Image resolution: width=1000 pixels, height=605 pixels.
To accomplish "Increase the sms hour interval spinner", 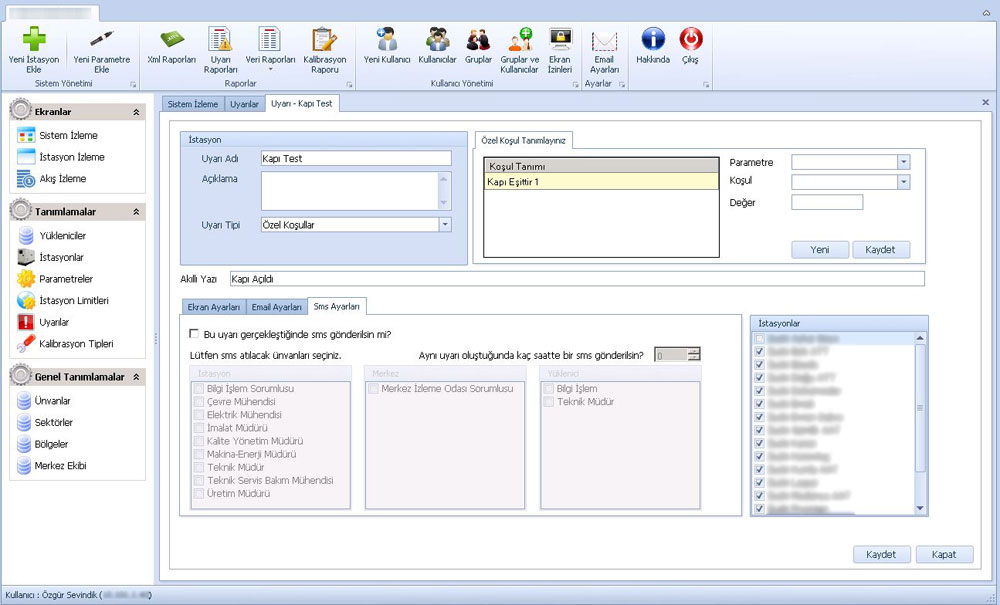I will 693,351.
